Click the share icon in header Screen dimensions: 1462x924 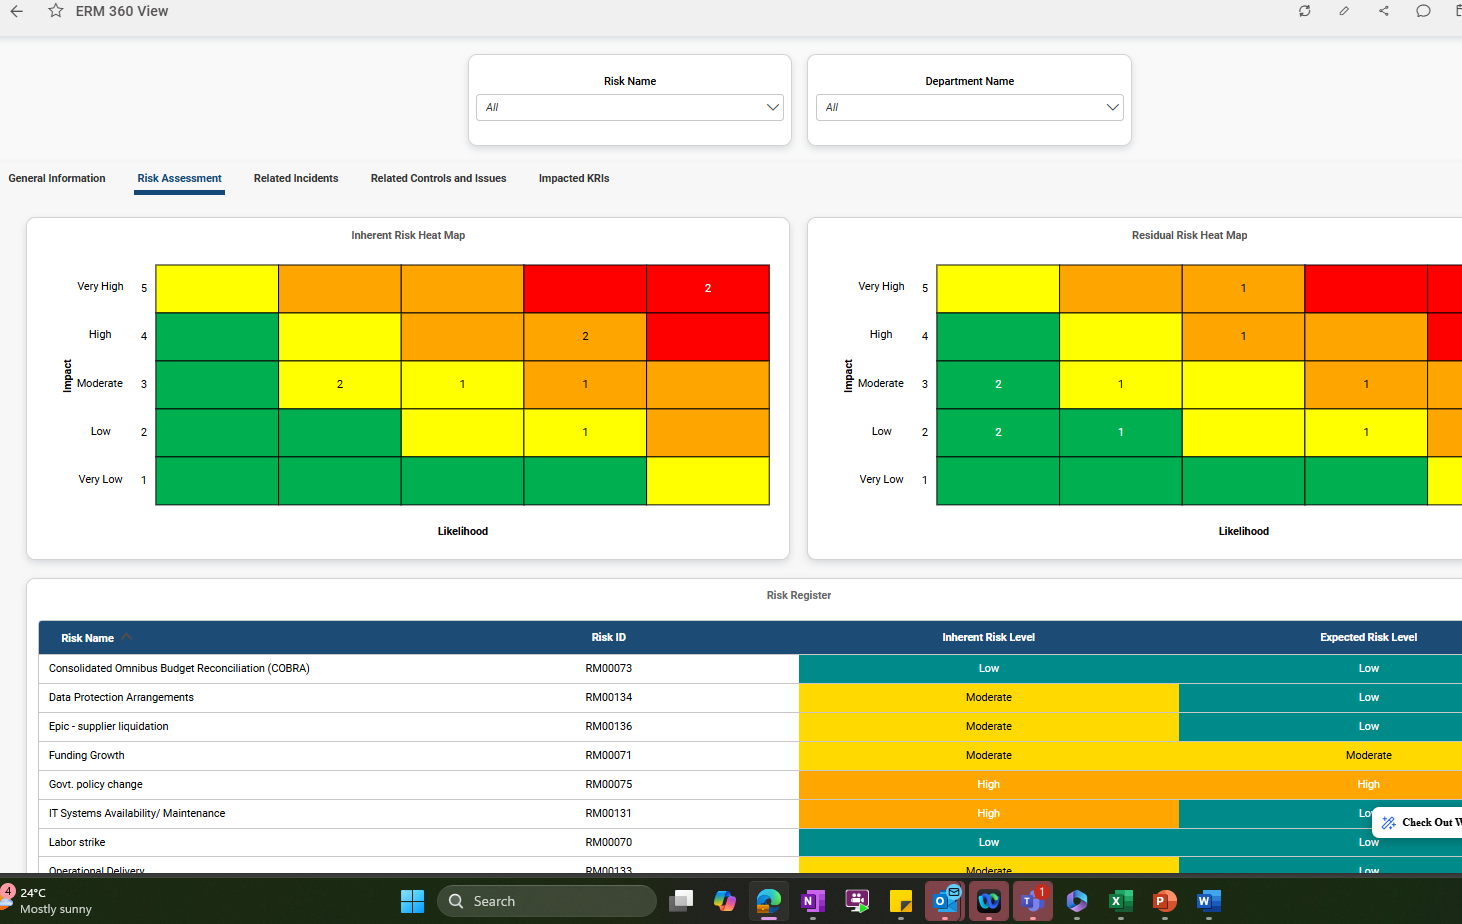[1384, 11]
